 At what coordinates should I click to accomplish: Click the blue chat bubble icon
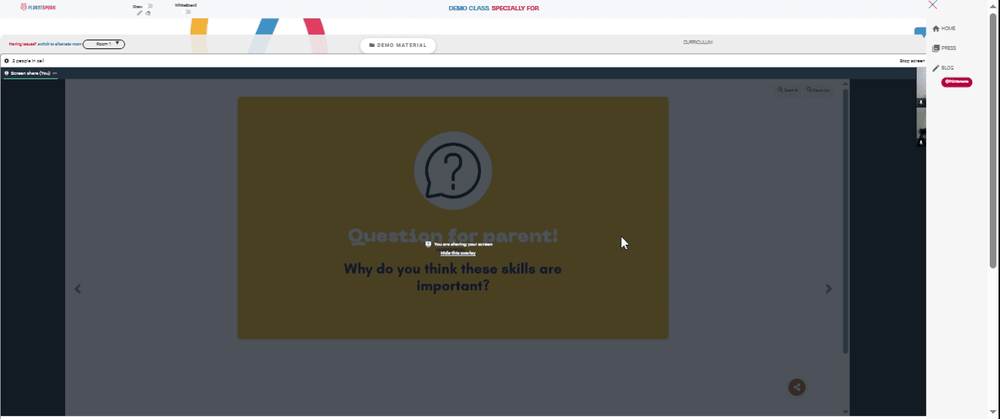point(920,31)
